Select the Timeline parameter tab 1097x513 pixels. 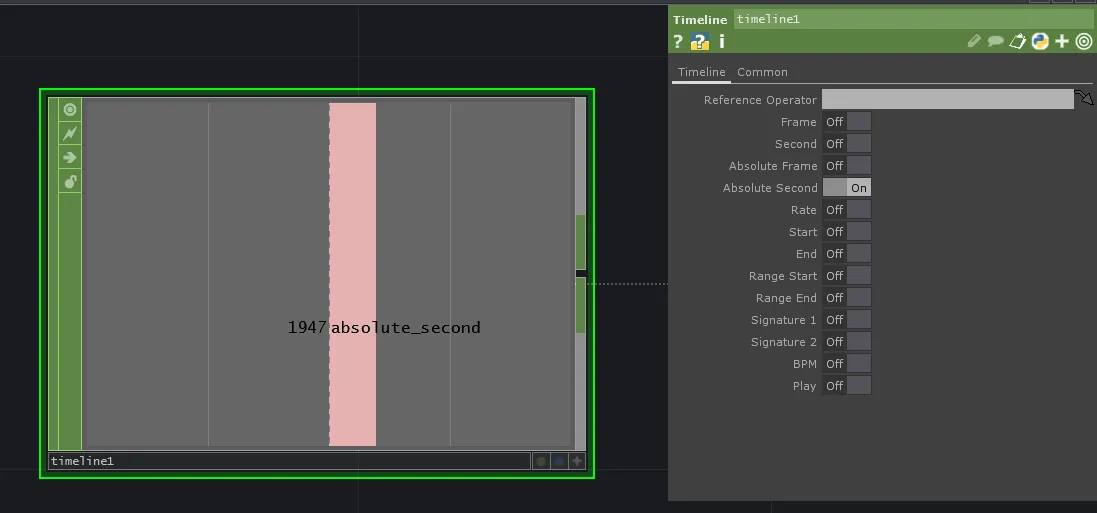pos(701,72)
